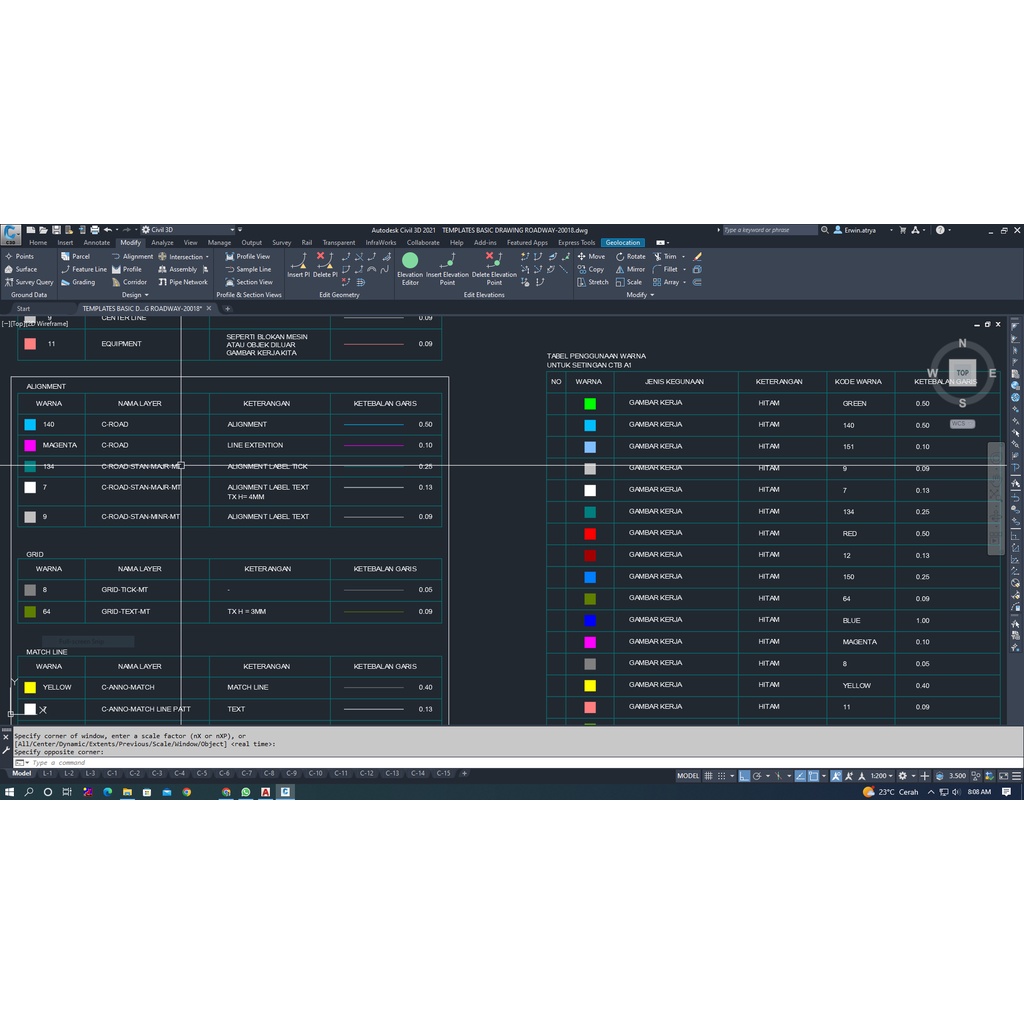Image resolution: width=1024 pixels, height=1024 pixels.
Task: Click the Sample Line tool
Action: click(x=248, y=269)
